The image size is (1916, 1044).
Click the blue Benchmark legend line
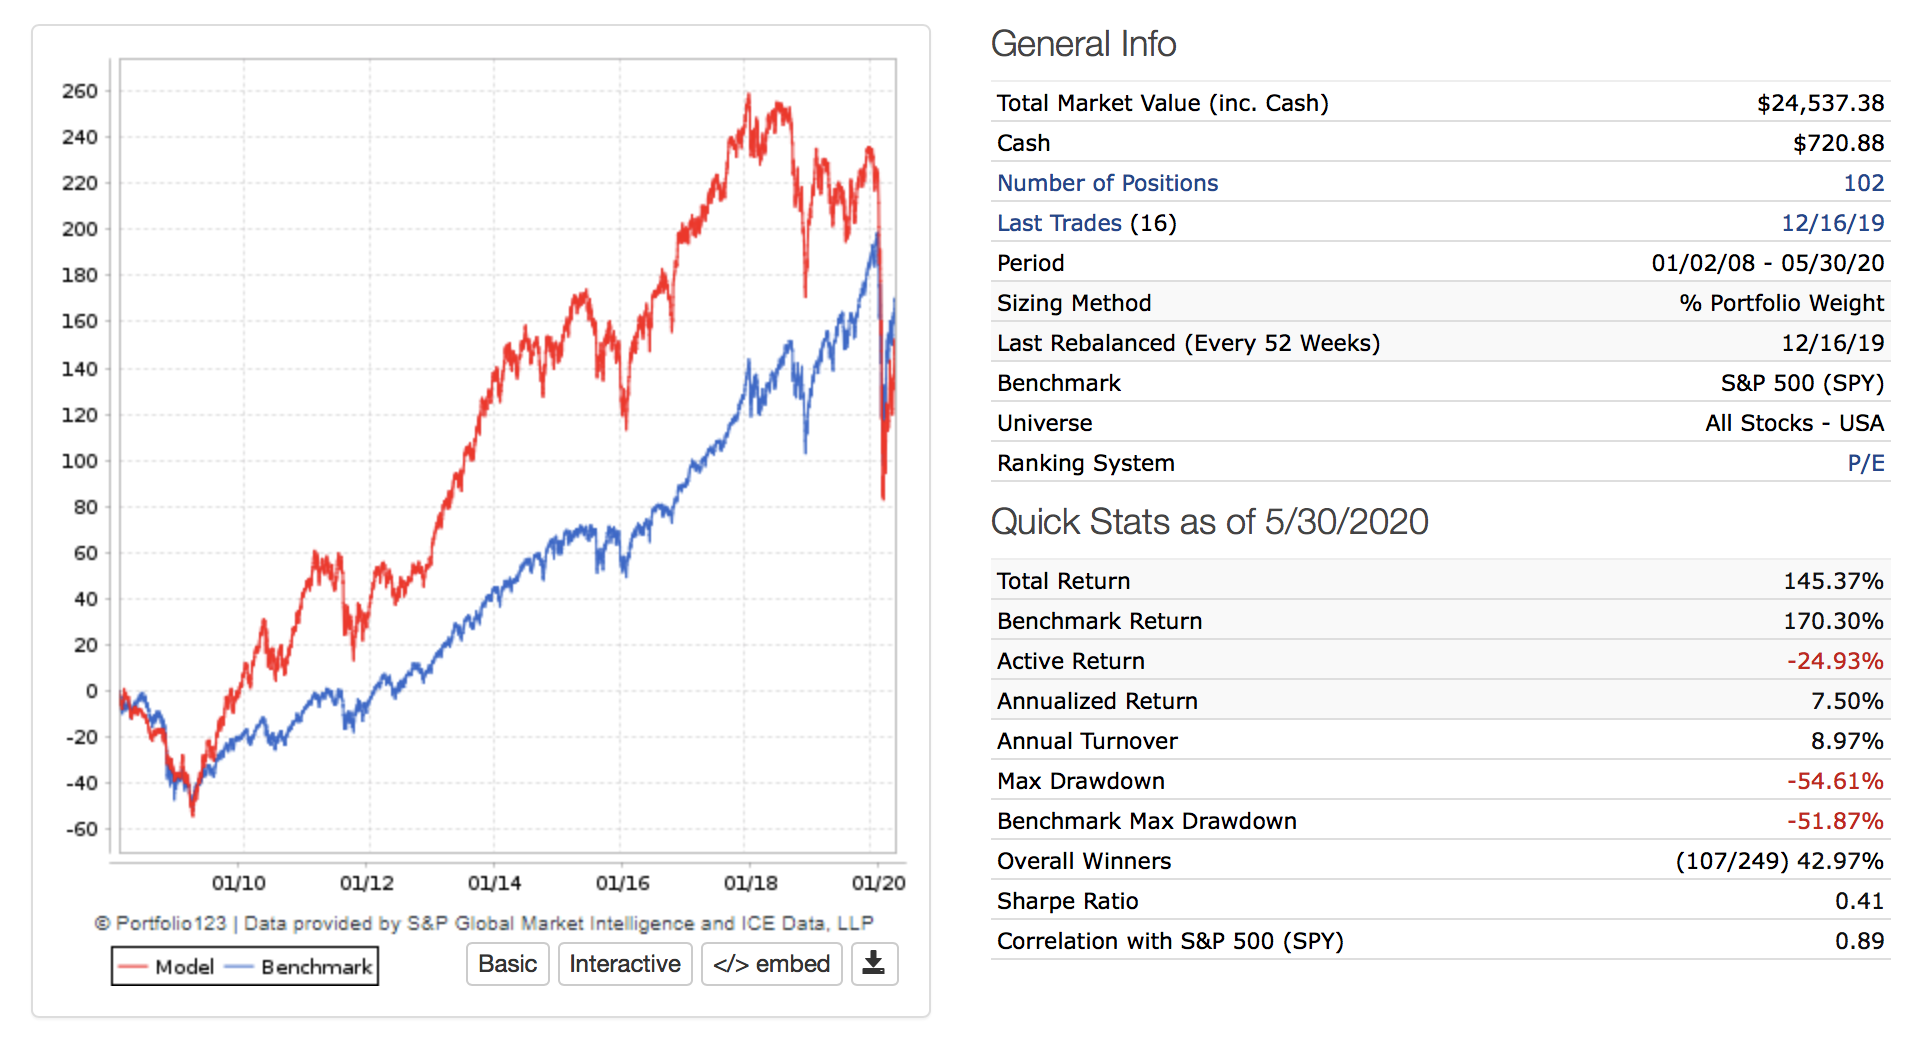point(240,967)
